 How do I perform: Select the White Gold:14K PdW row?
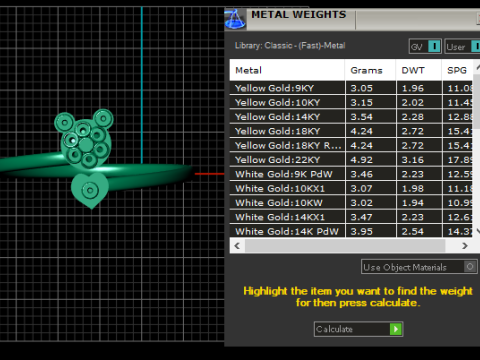click(x=351, y=231)
